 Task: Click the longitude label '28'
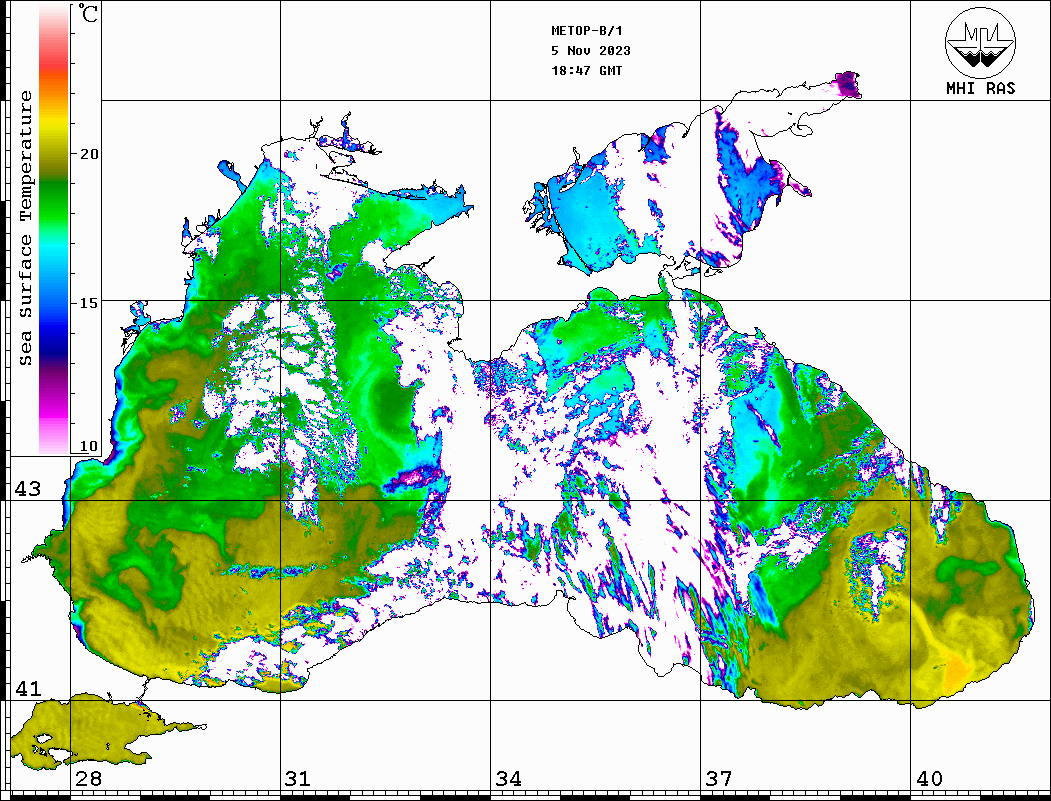pos(88,778)
